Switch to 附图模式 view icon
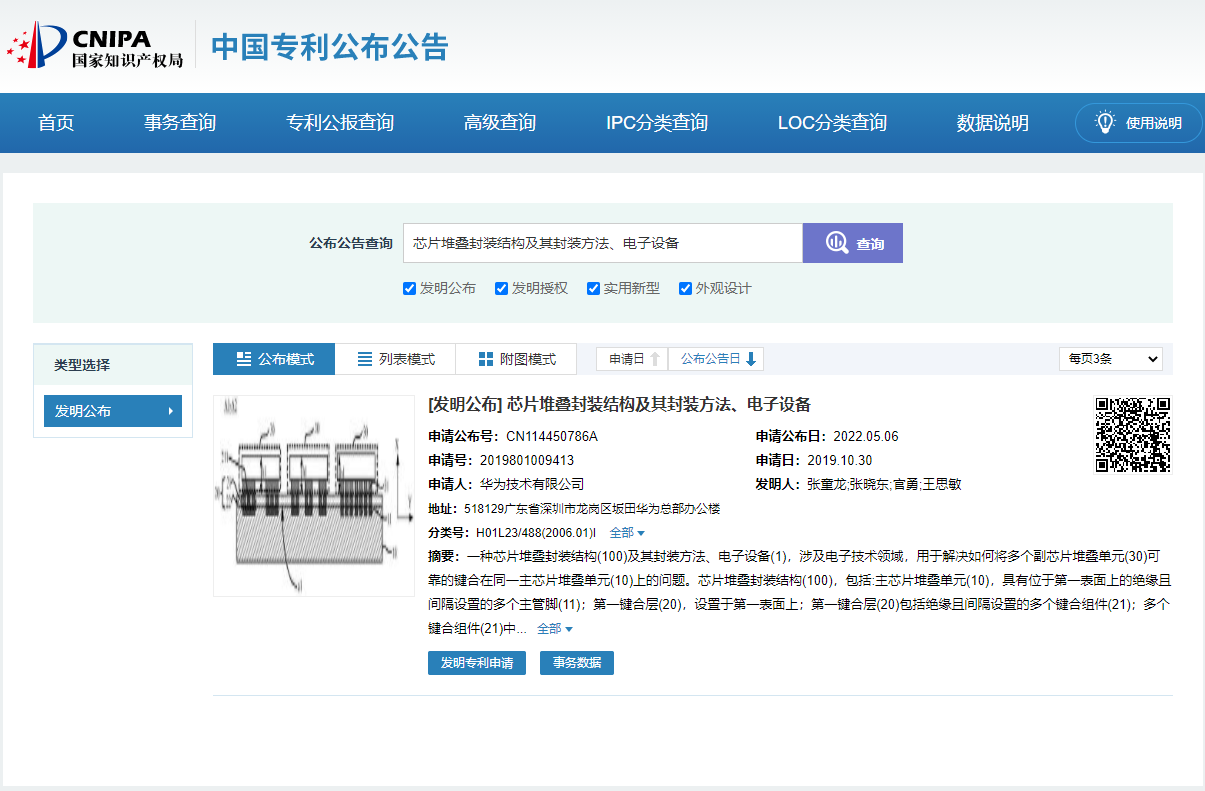This screenshot has height=791, width=1205. click(x=485, y=358)
